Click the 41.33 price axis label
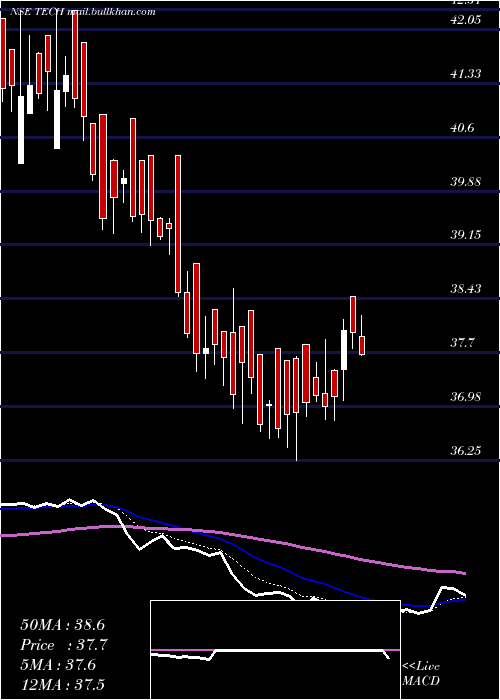The height and width of the screenshot is (700, 500). click(x=466, y=74)
